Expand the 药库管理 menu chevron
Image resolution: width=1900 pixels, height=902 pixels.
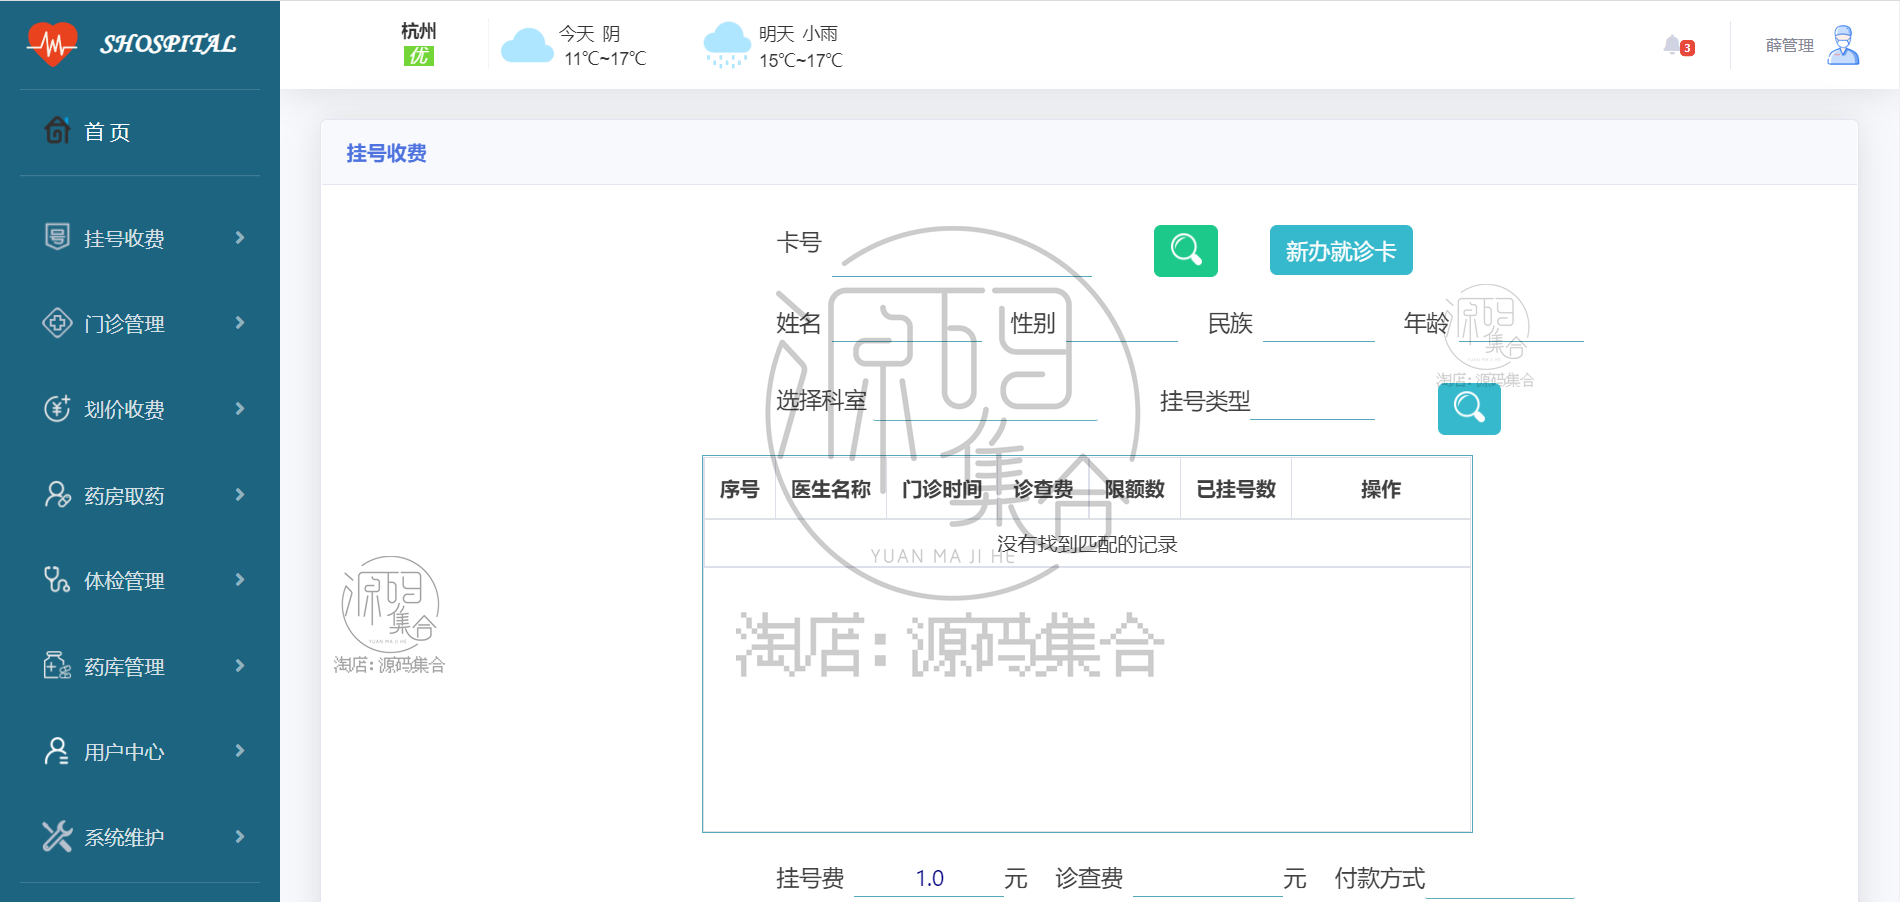[x=240, y=665]
